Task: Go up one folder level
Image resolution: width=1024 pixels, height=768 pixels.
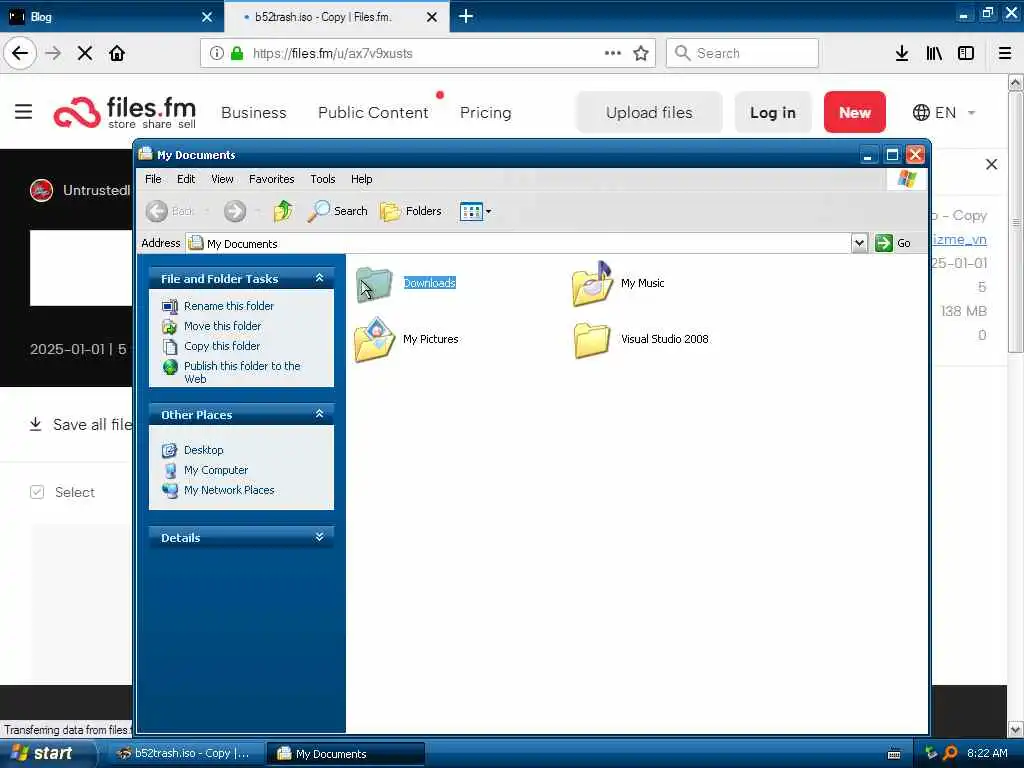Action: click(283, 211)
